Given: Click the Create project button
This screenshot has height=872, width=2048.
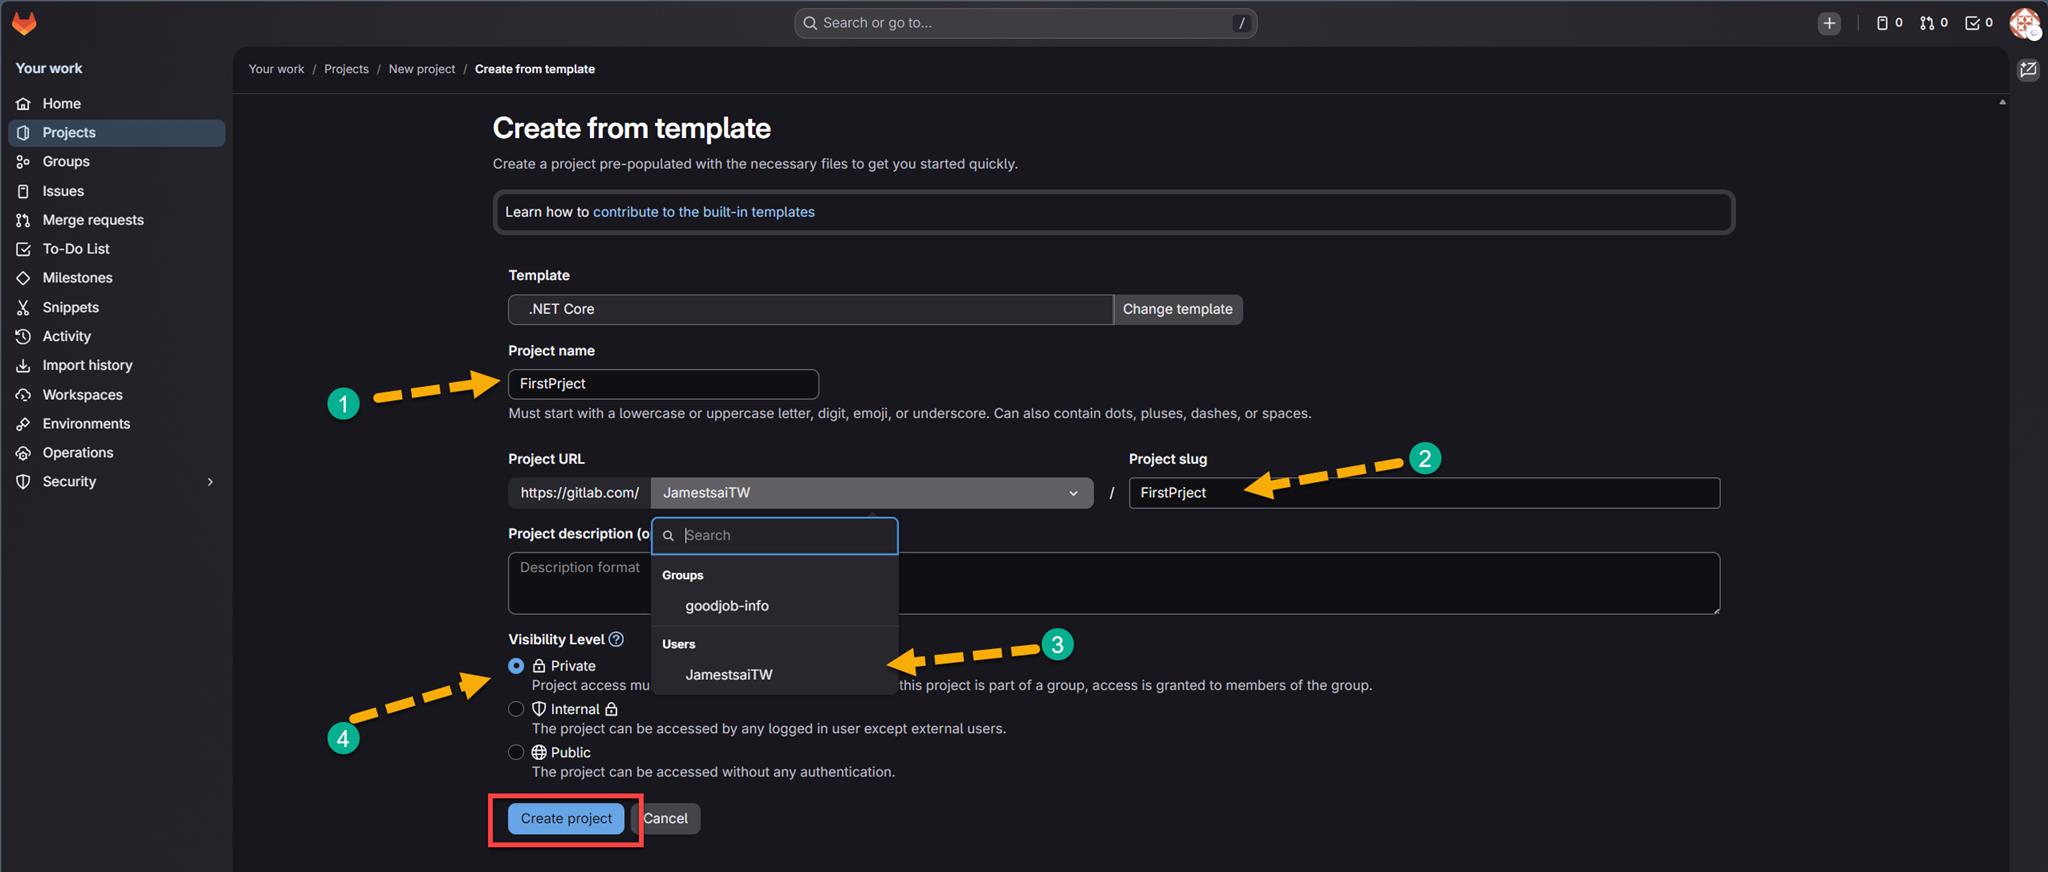Looking at the screenshot, I should pyautogui.click(x=566, y=818).
